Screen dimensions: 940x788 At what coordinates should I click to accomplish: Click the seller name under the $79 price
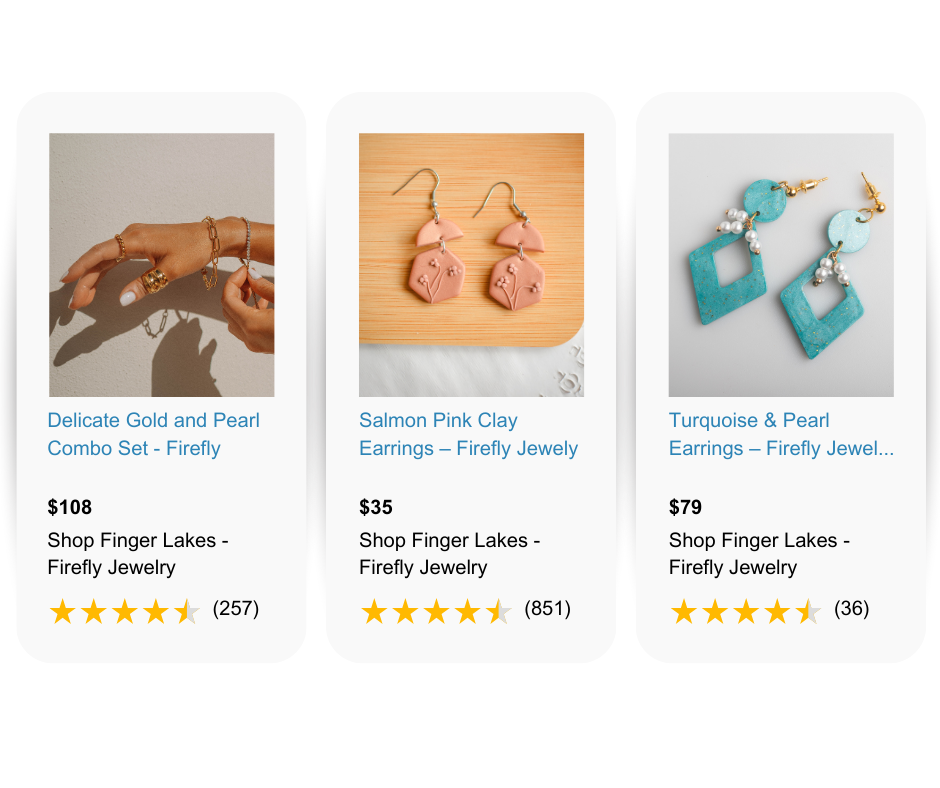(x=759, y=554)
